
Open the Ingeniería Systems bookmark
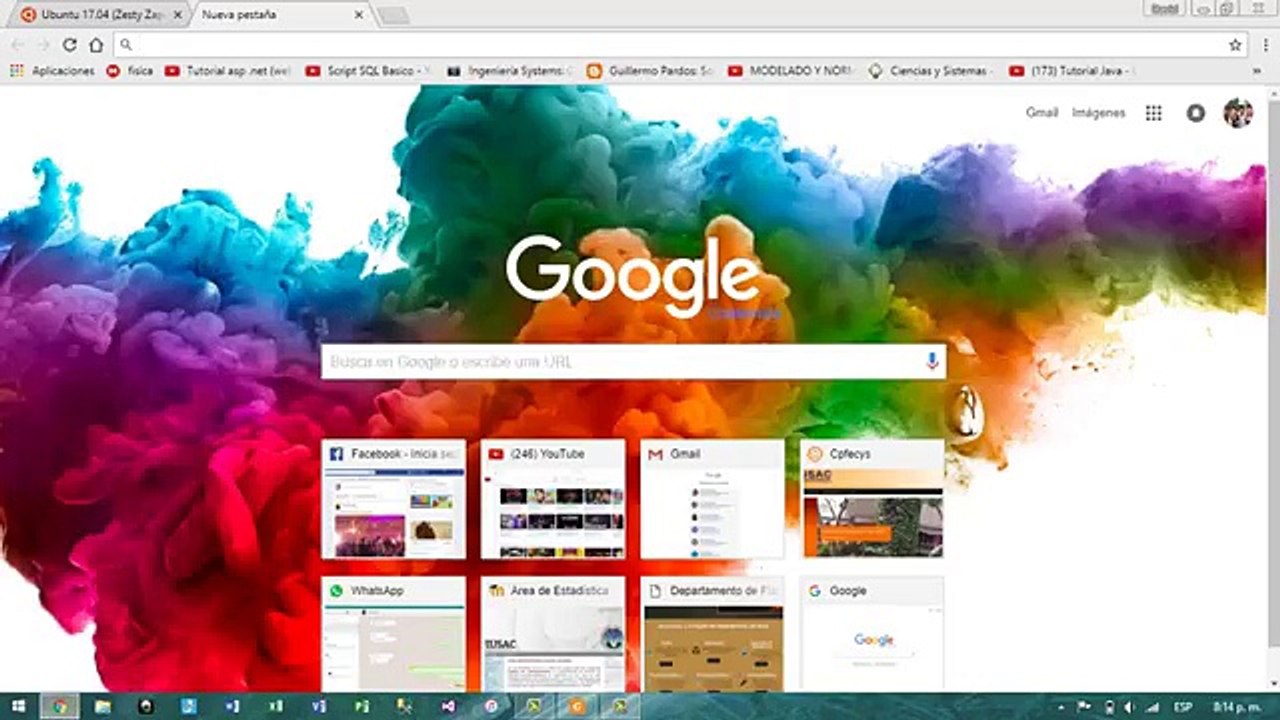(x=510, y=71)
